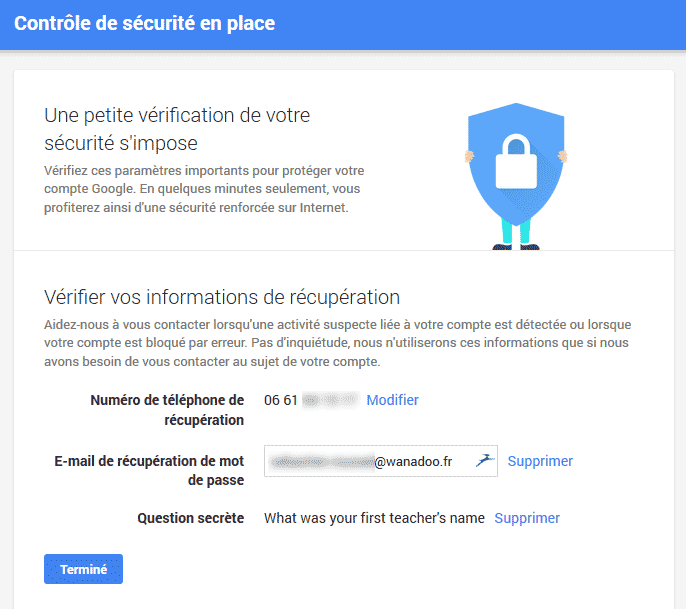
Task: Click the white padlock on the shield
Action: [516, 162]
